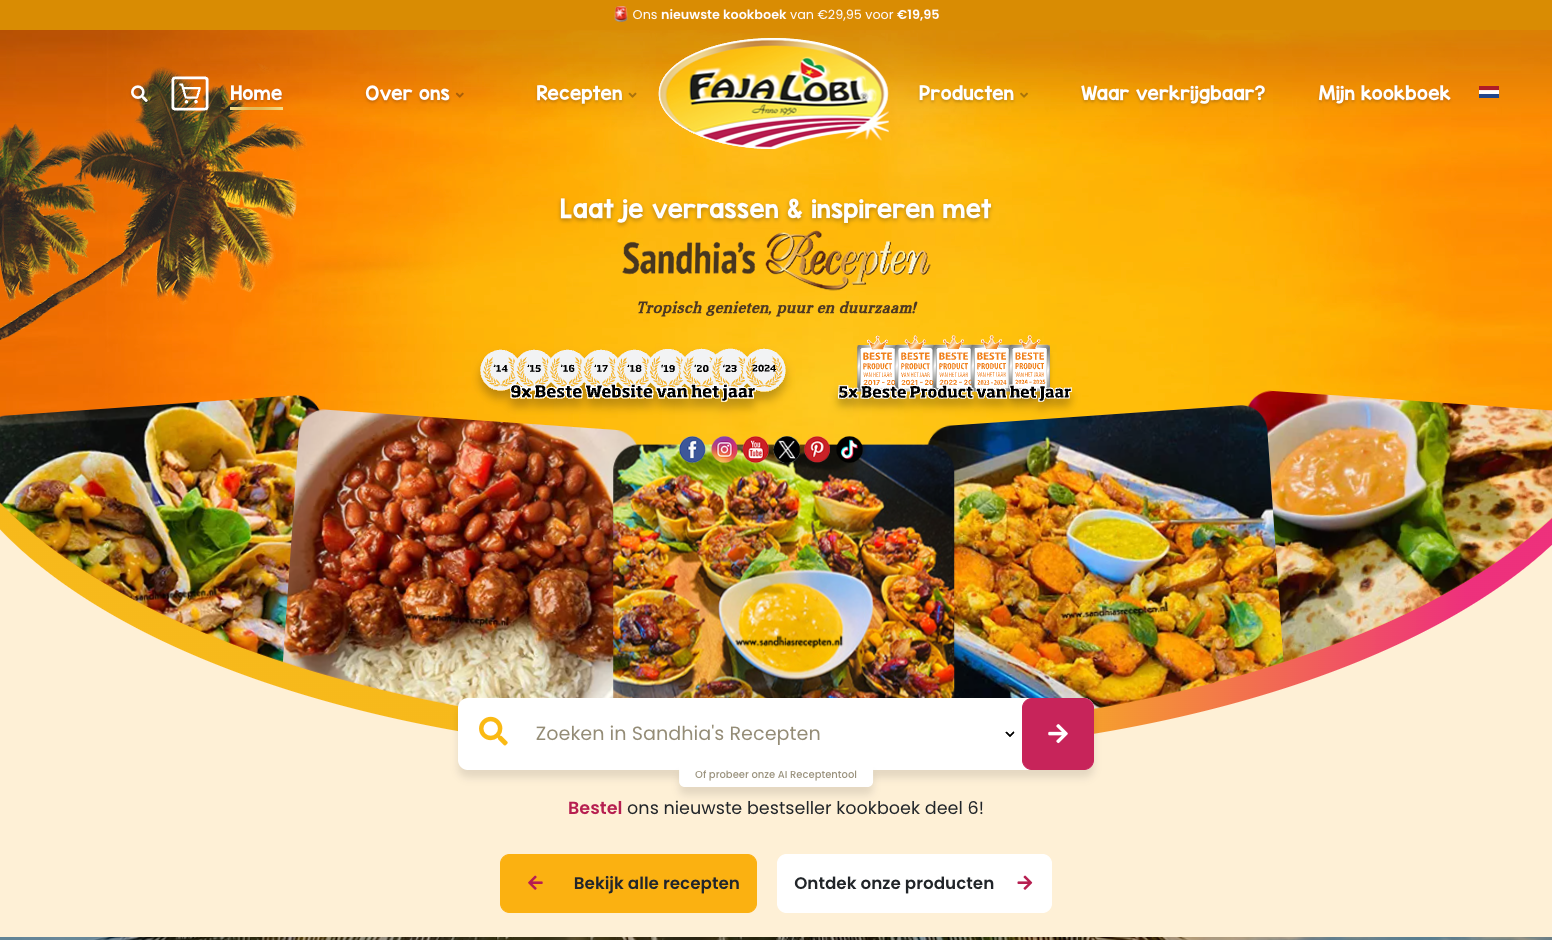Viewport: 1552px width, 940px height.
Task: Open the X (Twitter) social icon
Action: click(x=787, y=450)
